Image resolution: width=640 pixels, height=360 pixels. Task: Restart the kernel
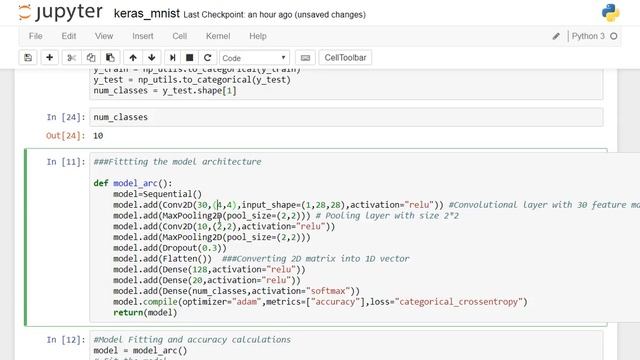pyautogui.click(x=207, y=58)
